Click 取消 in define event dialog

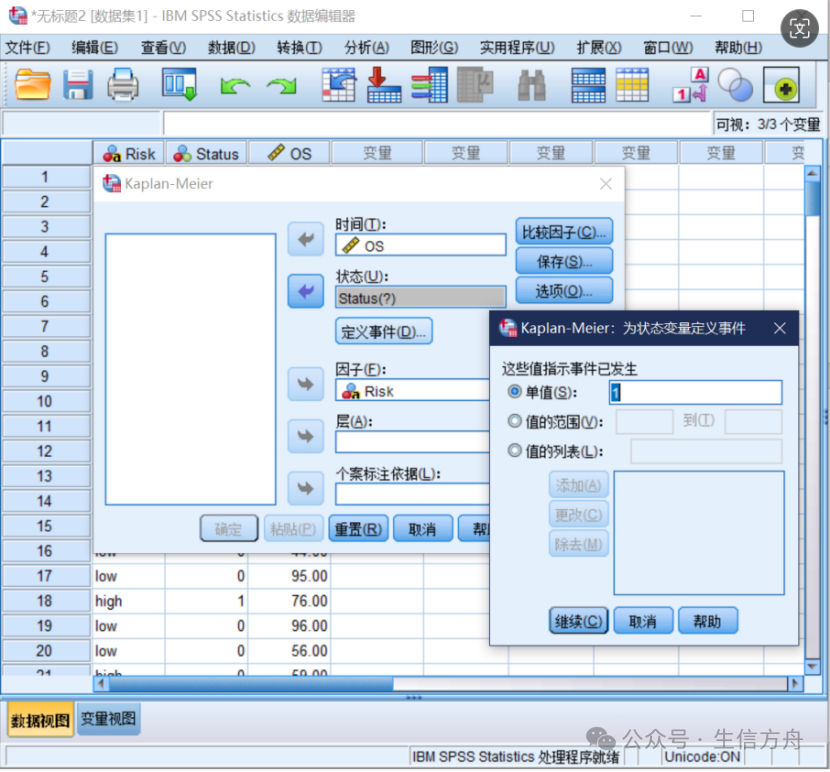[x=643, y=621]
